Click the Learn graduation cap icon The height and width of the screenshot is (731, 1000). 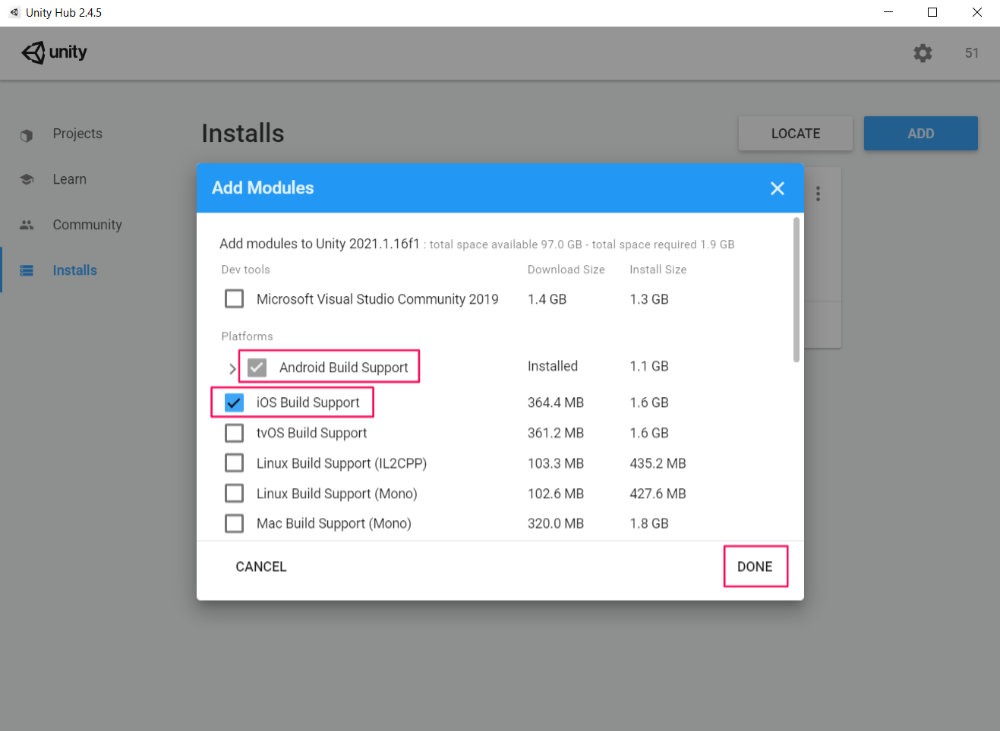[26, 179]
